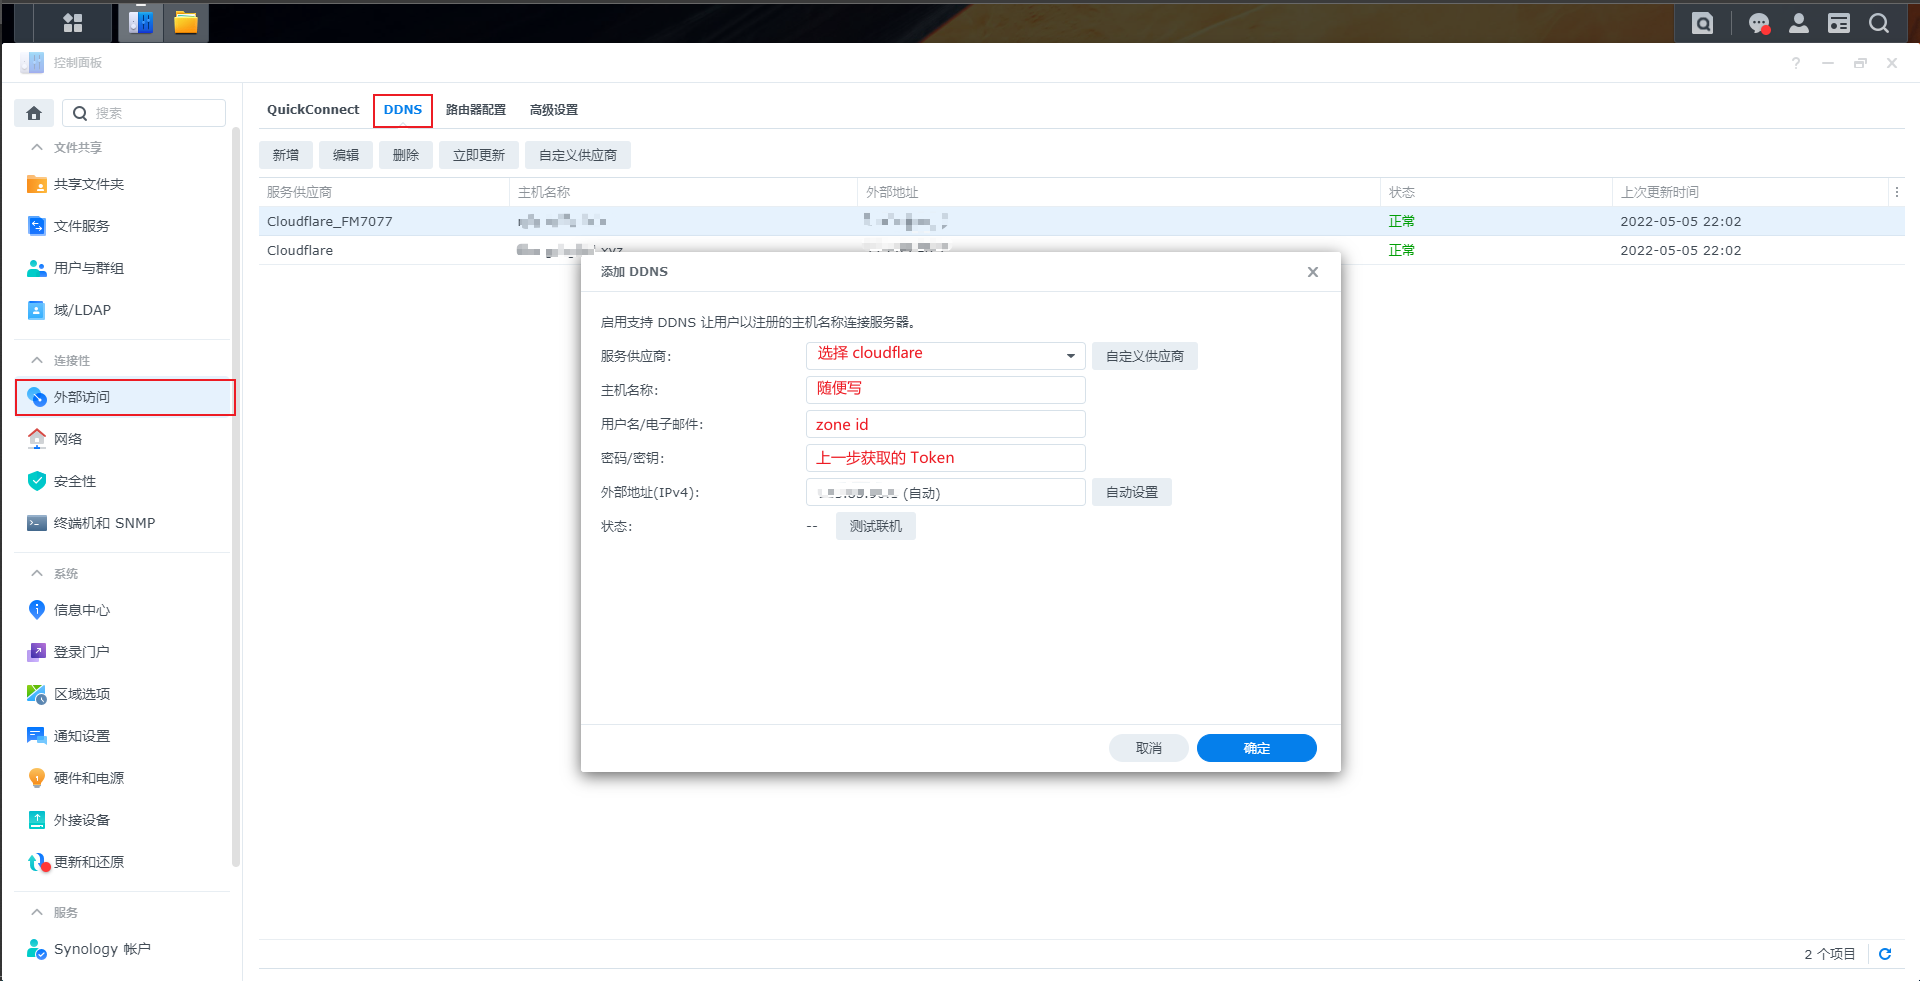Open the widgets panel icon in taskbar

(x=1838, y=23)
